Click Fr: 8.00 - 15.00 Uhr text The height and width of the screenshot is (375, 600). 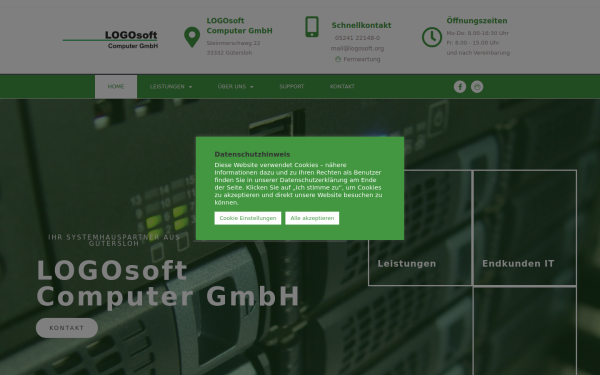click(x=473, y=43)
